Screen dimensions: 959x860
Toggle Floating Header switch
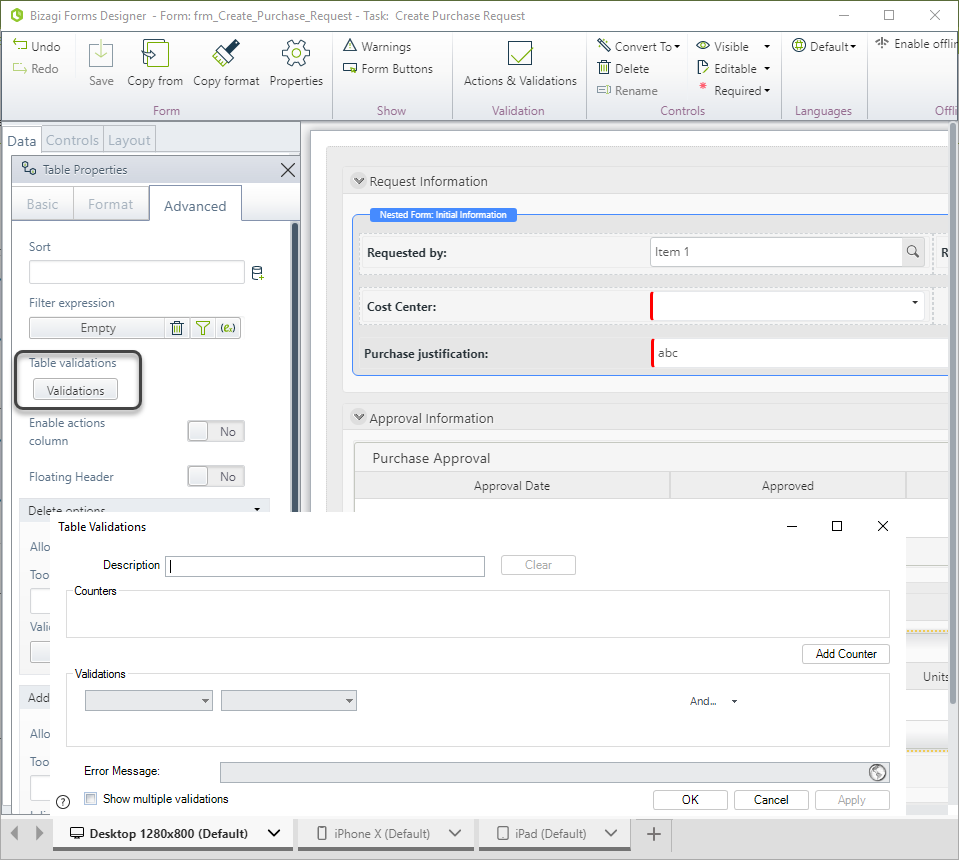click(216, 476)
